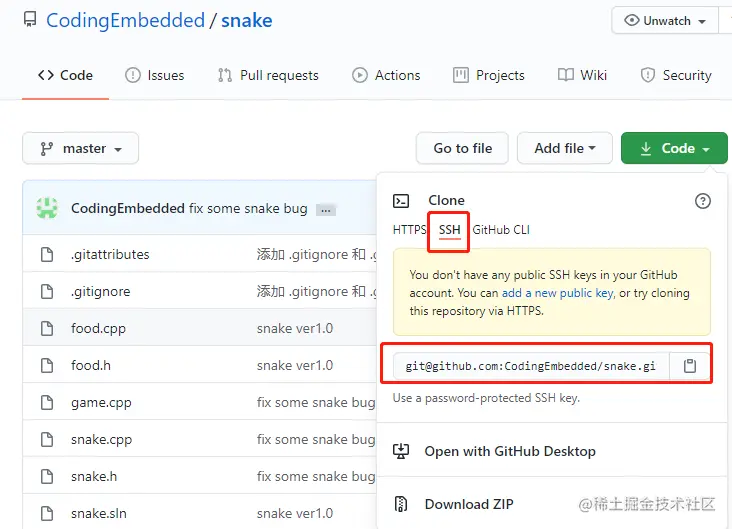
Task: Open the Actions tab
Action: pyautogui.click(x=386, y=75)
